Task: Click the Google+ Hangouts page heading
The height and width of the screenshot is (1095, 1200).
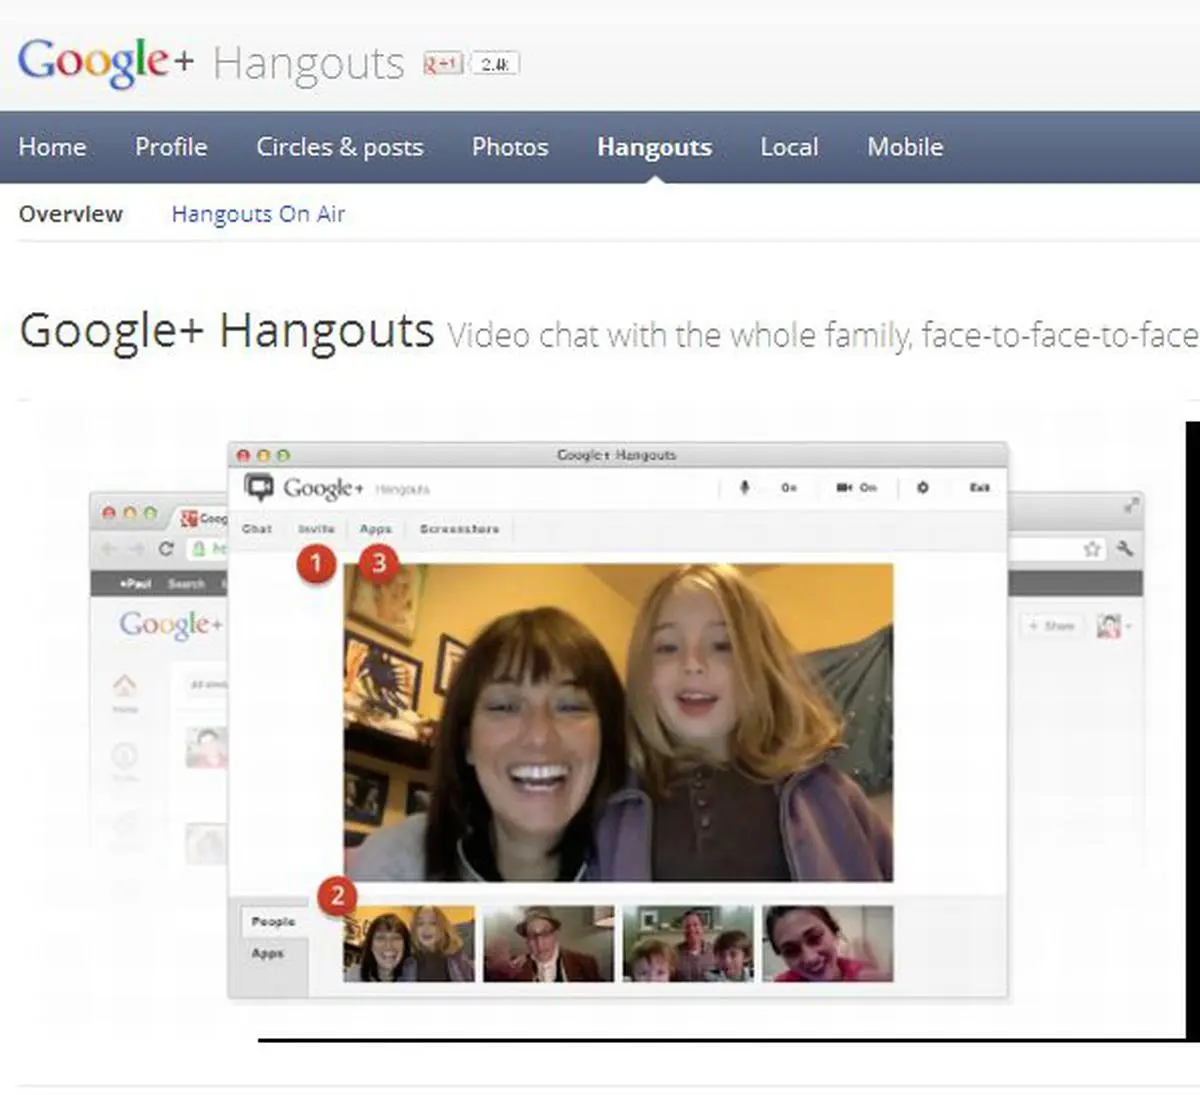Action: [227, 330]
